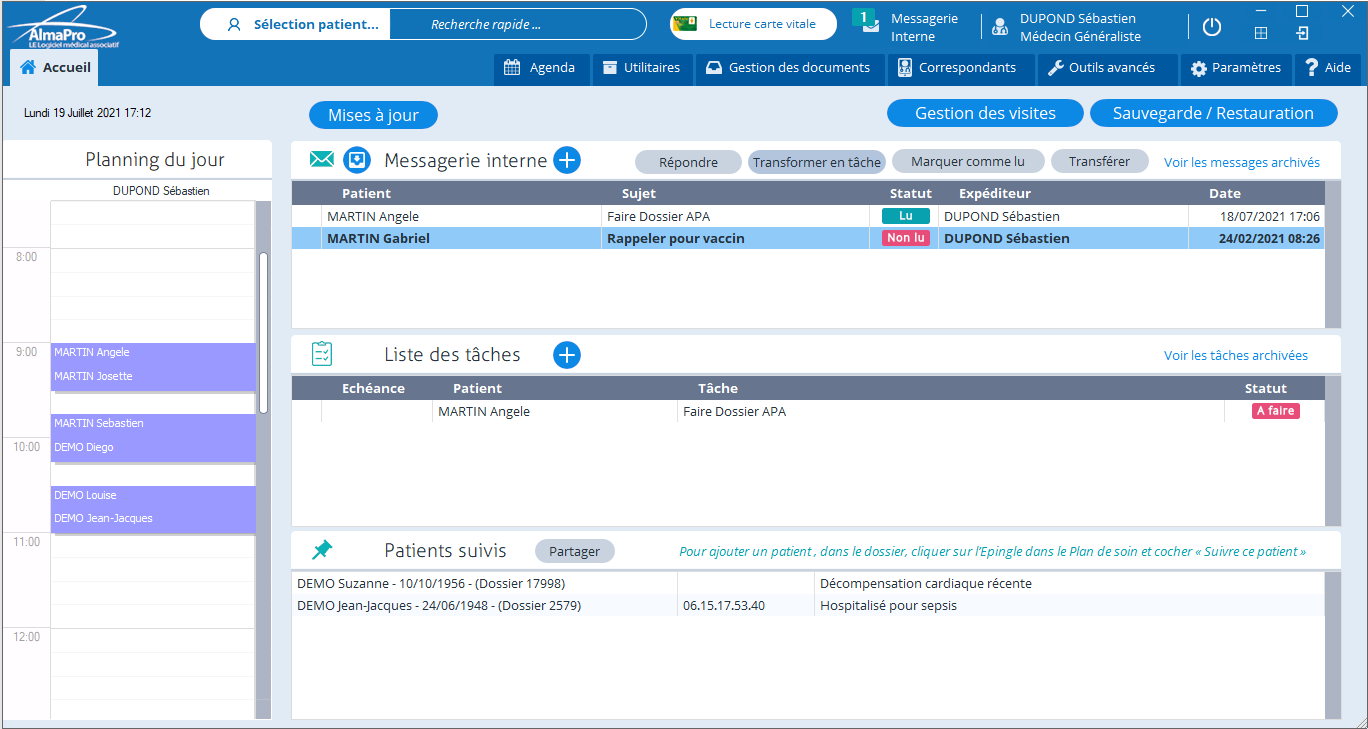Open Voir les messages archivés link
Image resolution: width=1368 pixels, height=729 pixels.
1241,162
